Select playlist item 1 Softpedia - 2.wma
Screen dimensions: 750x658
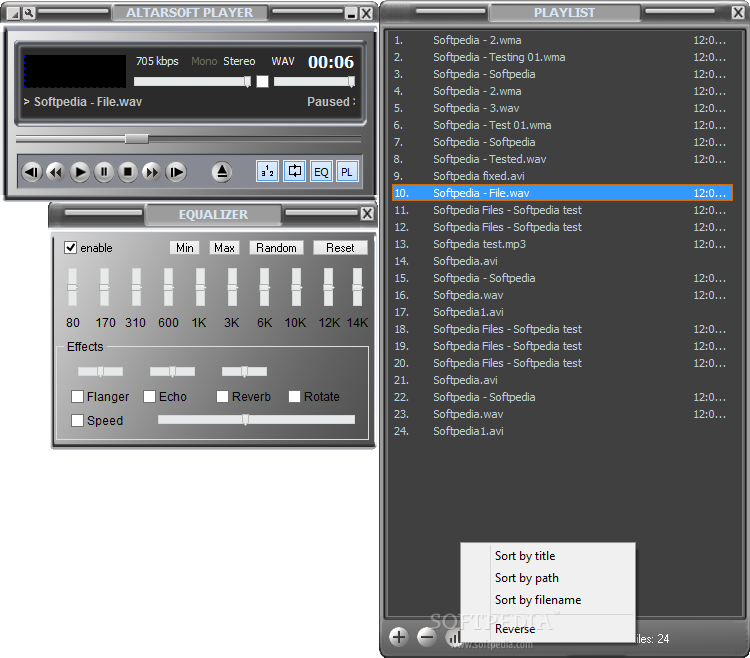562,40
